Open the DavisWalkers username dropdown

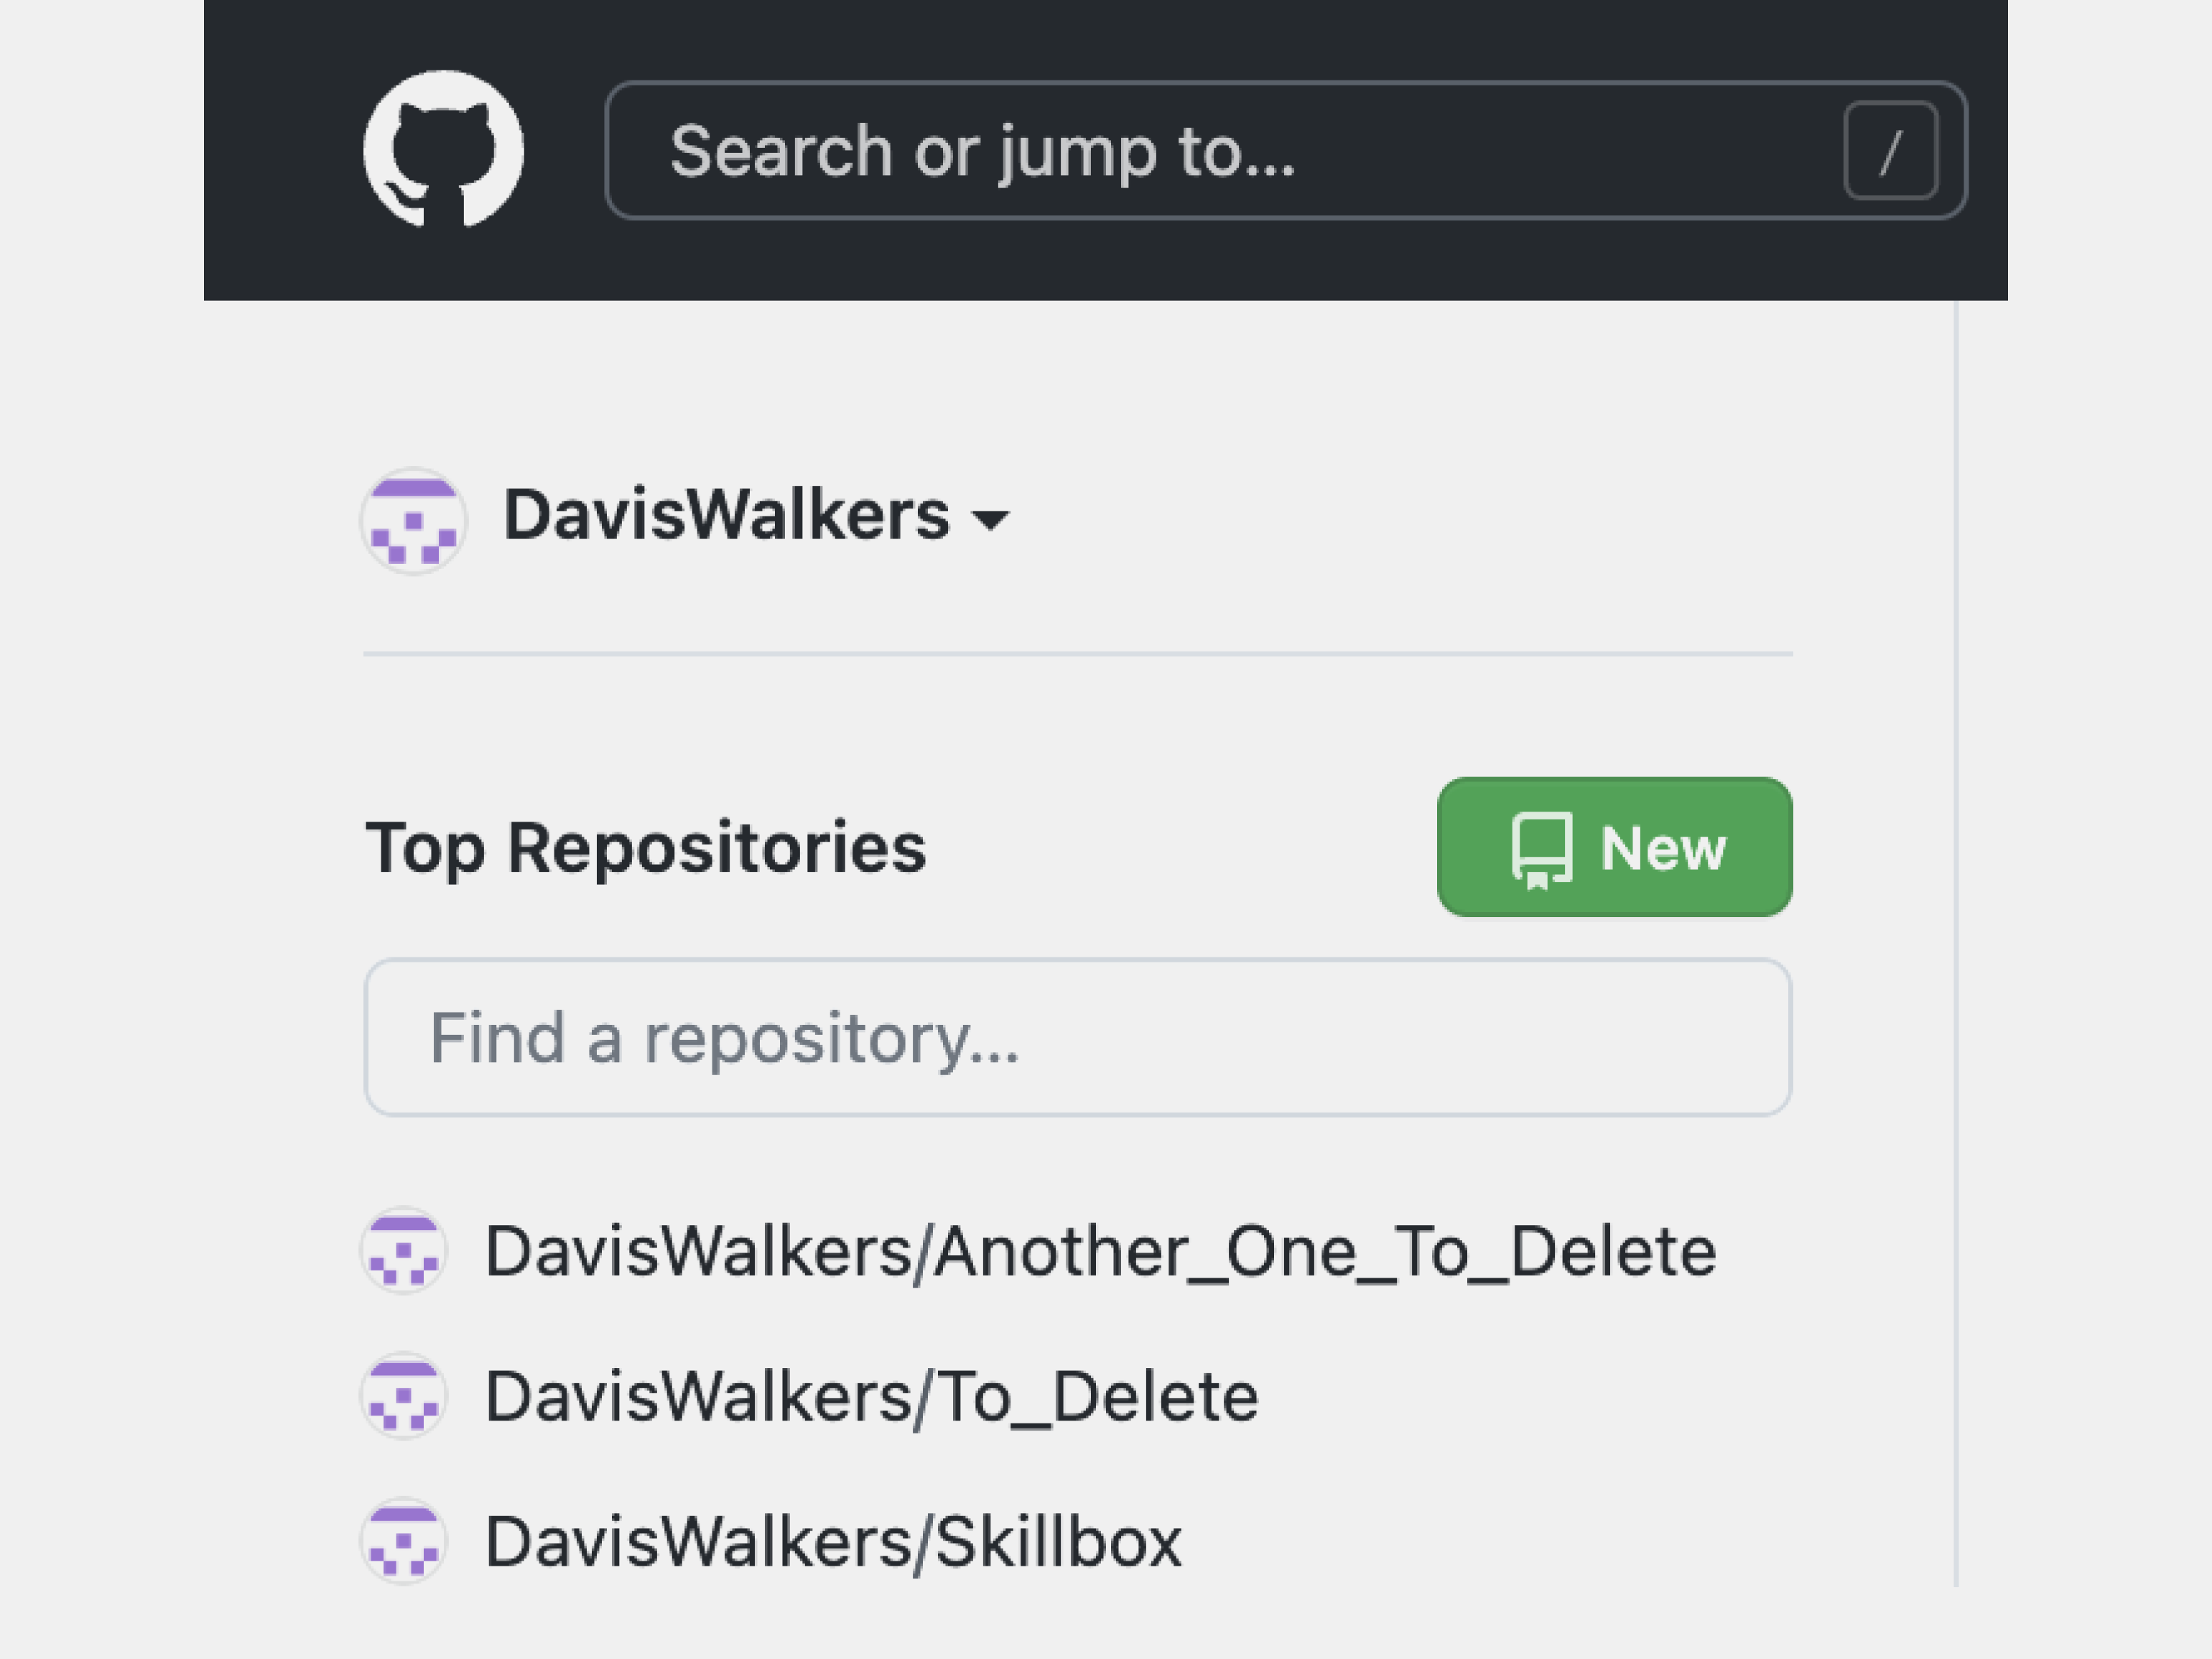pos(726,516)
